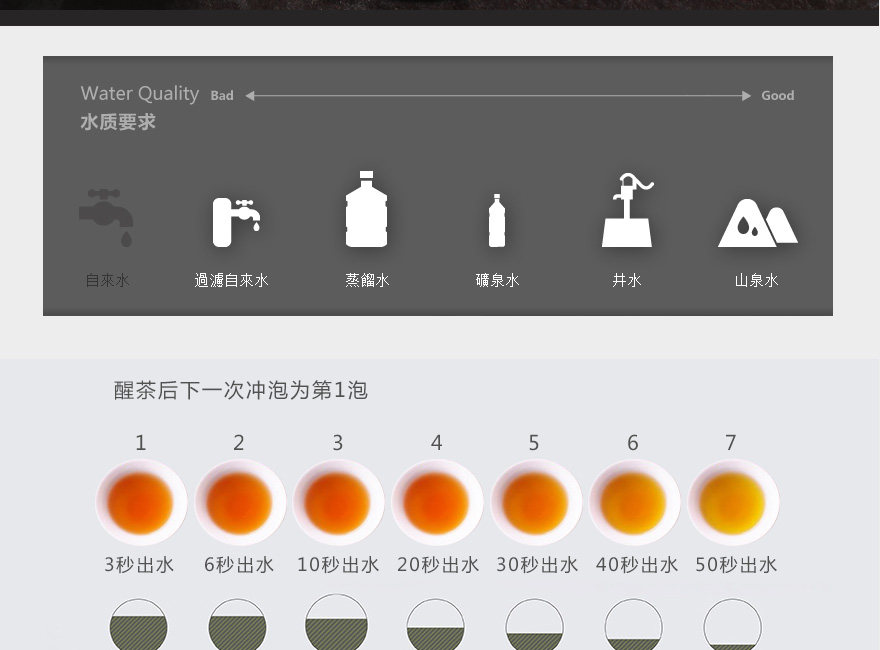The height and width of the screenshot is (650, 880).
Task: Click the tea cup numbered 6
Action: pos(634,502)
